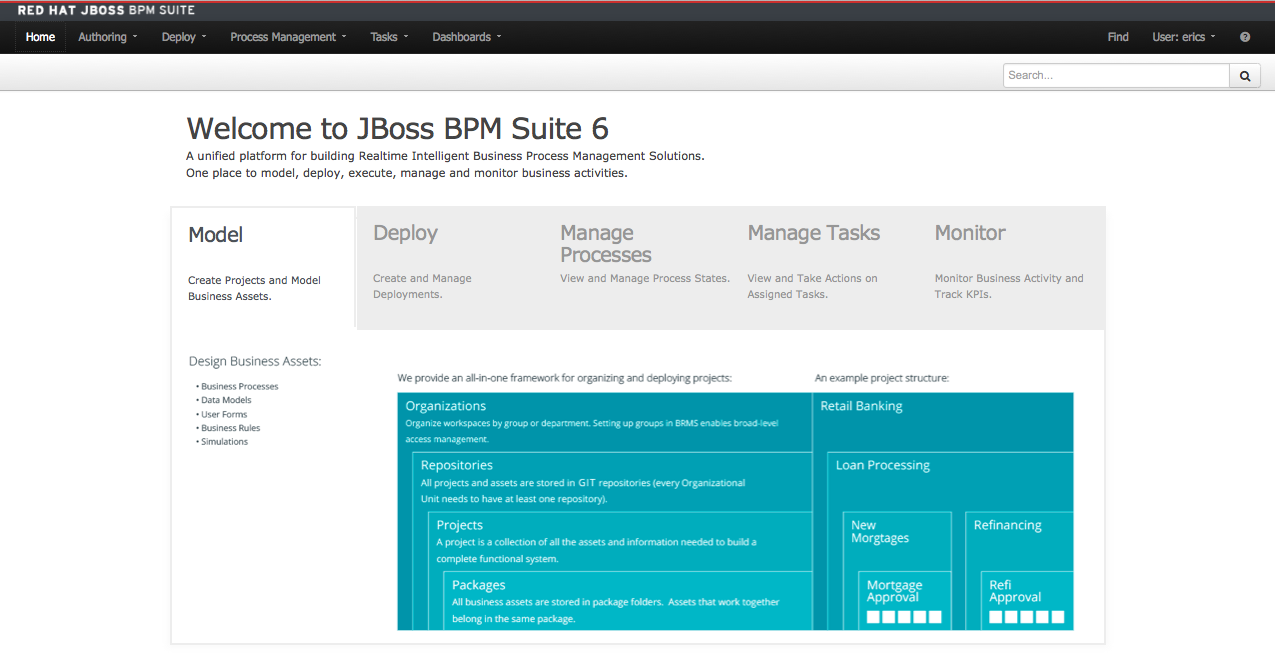The image size is (1275, 658).
Task: Go to Home in the navigation bar
Action: (41, 37)
